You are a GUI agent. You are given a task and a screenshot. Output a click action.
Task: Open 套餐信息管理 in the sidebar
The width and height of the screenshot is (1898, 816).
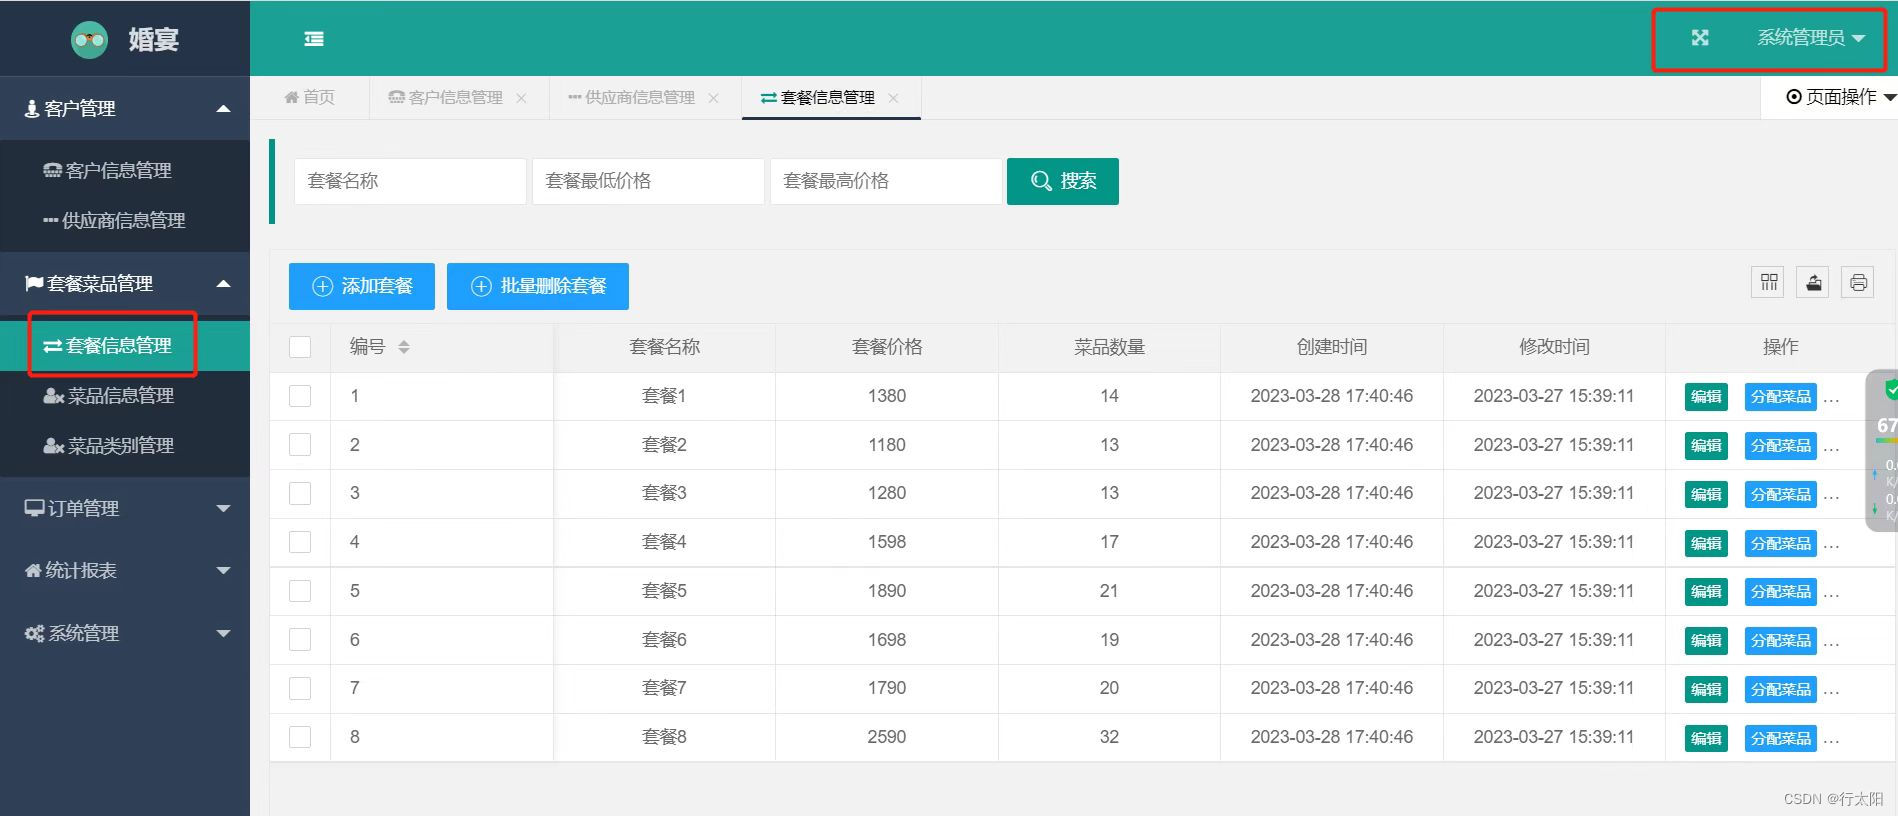125,346
